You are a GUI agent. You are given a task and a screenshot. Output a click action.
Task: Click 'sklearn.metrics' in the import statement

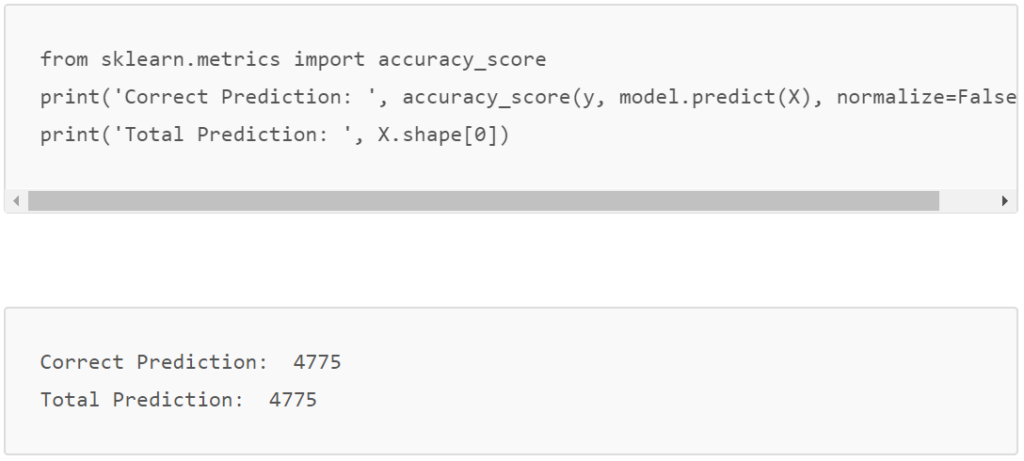coord(191,59)
